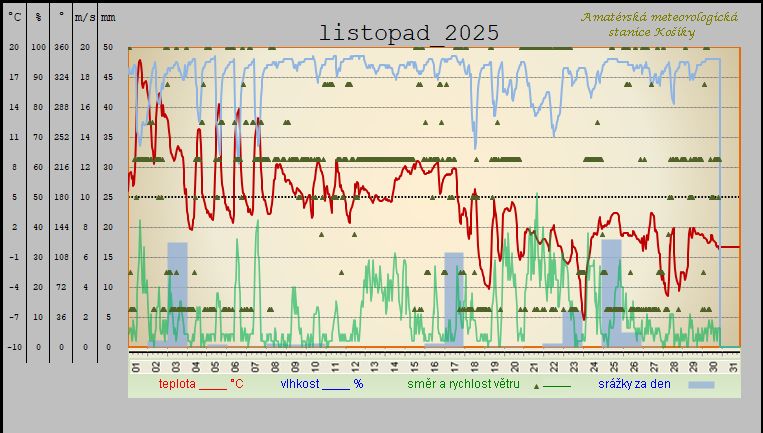
Task: Click the red line sample beside teplota
Action: tap(213, 387)
